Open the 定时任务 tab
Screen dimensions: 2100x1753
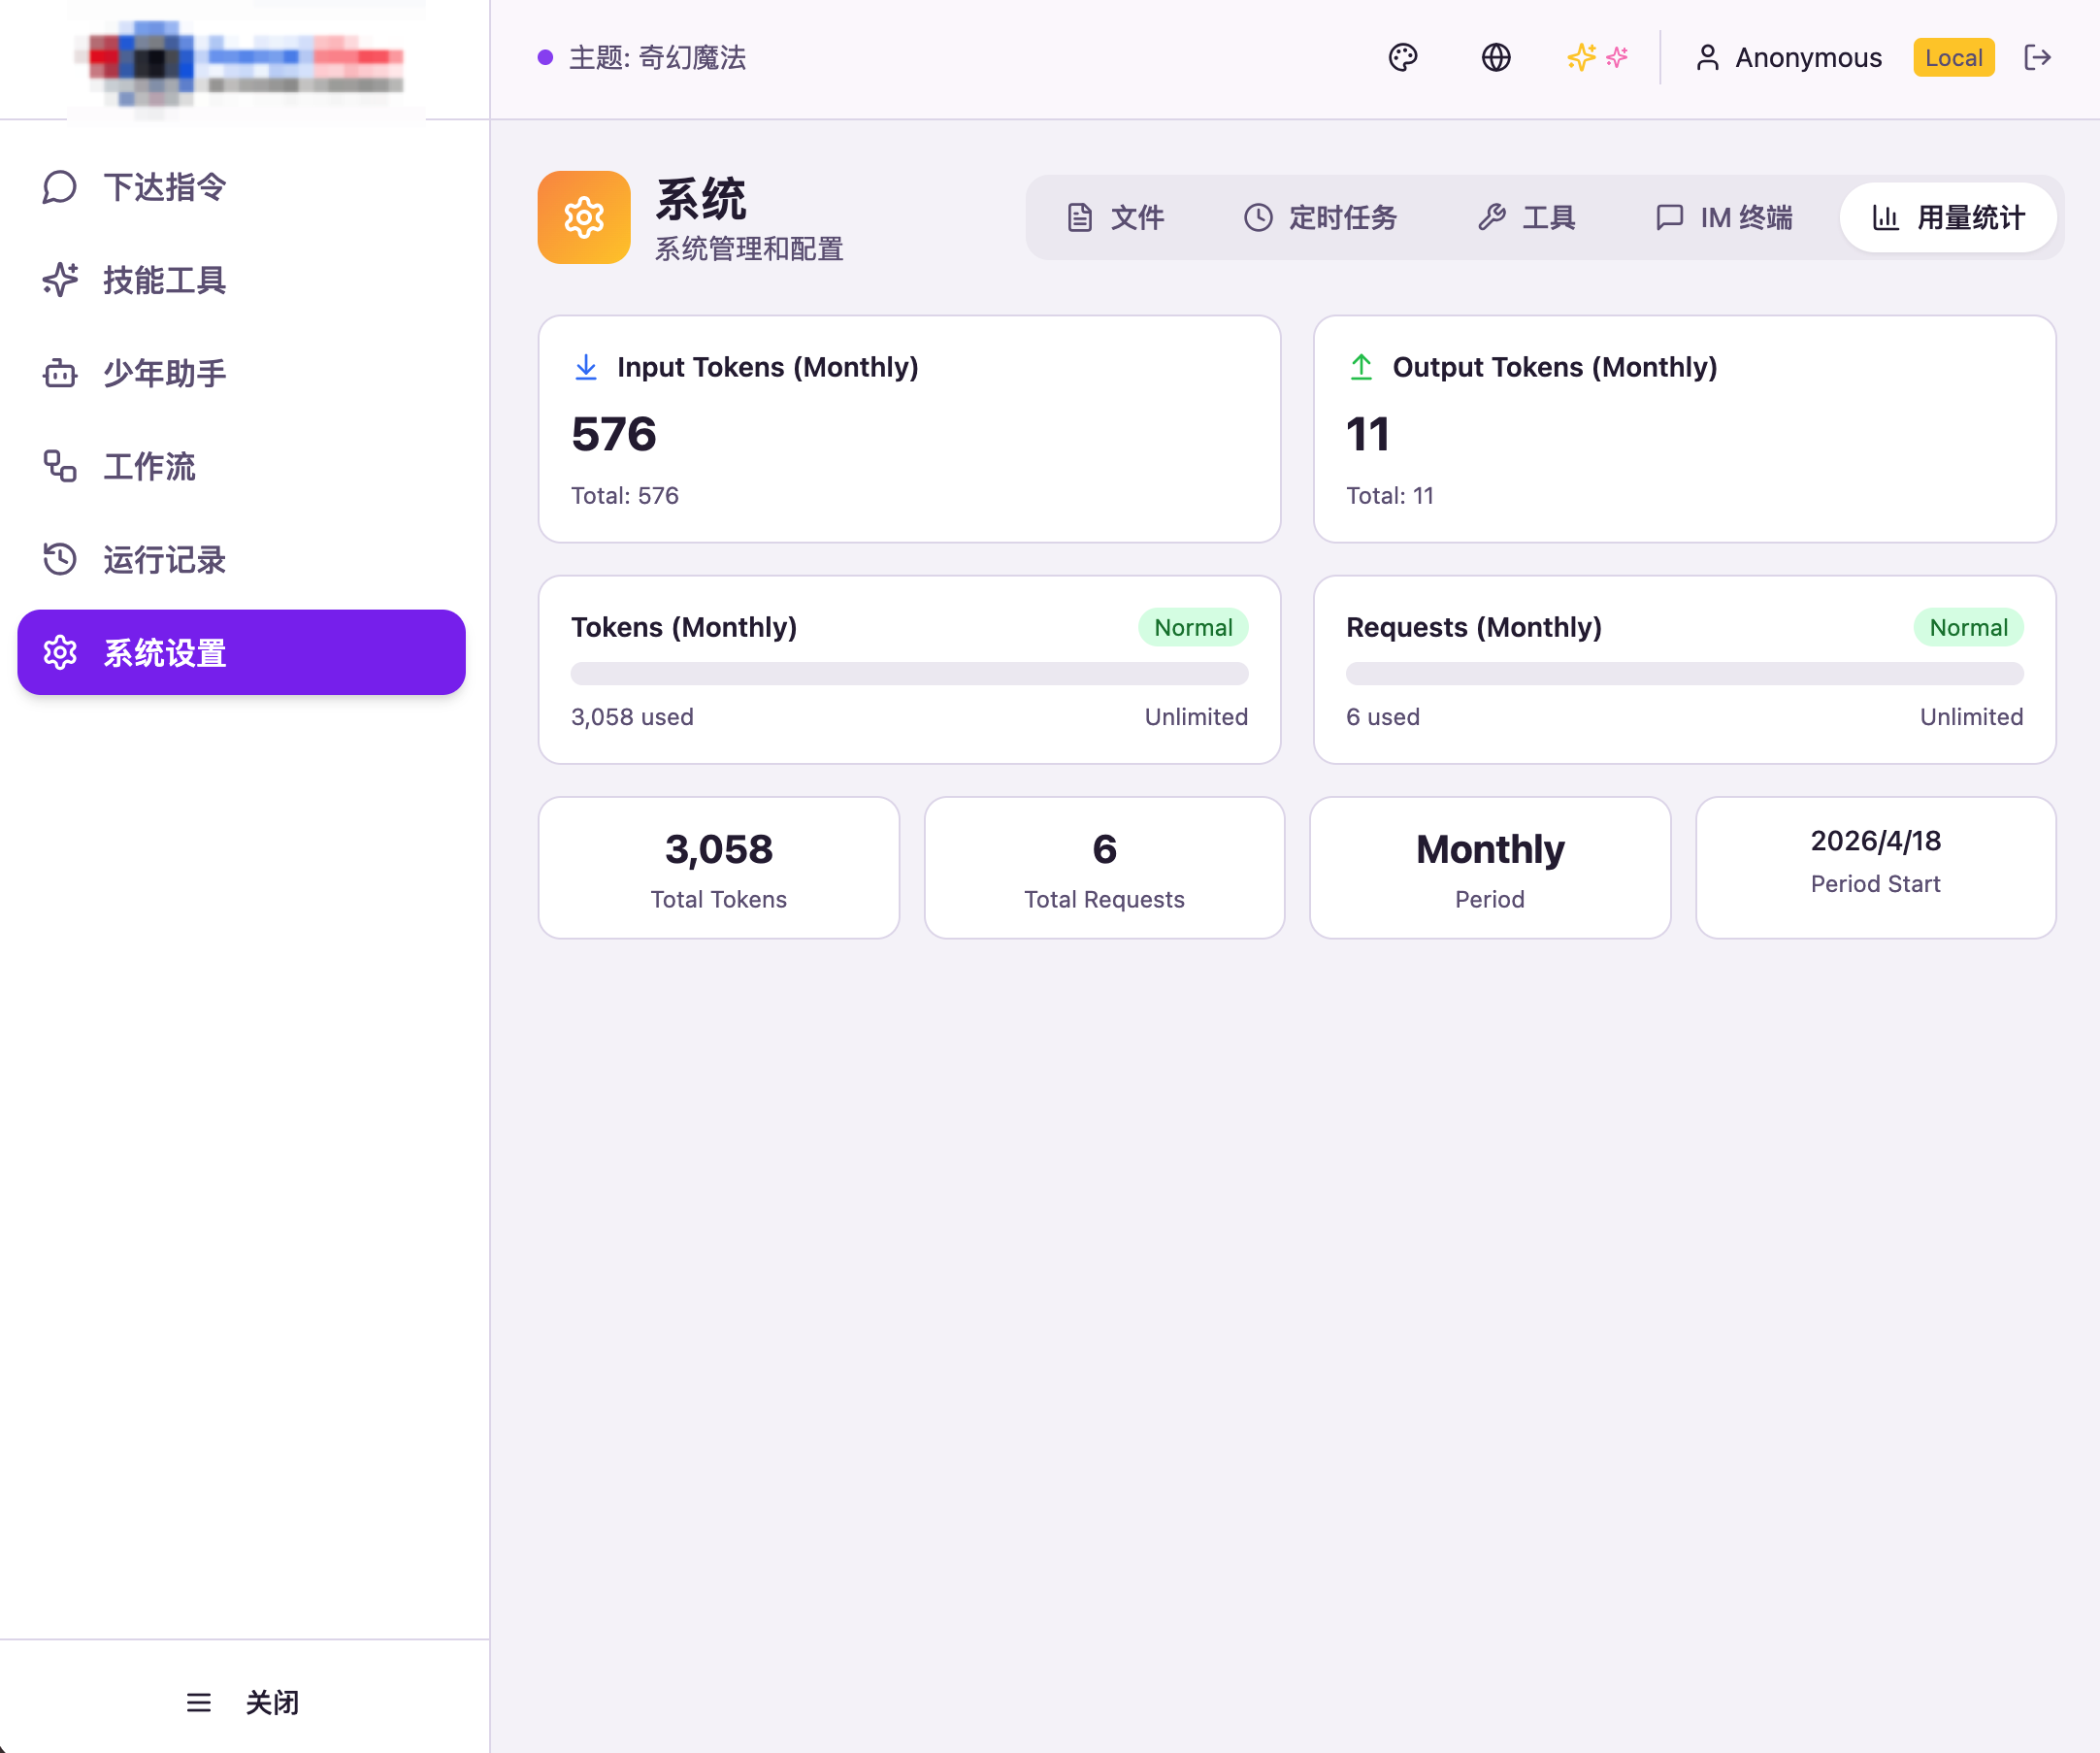tap(1320, 217)
